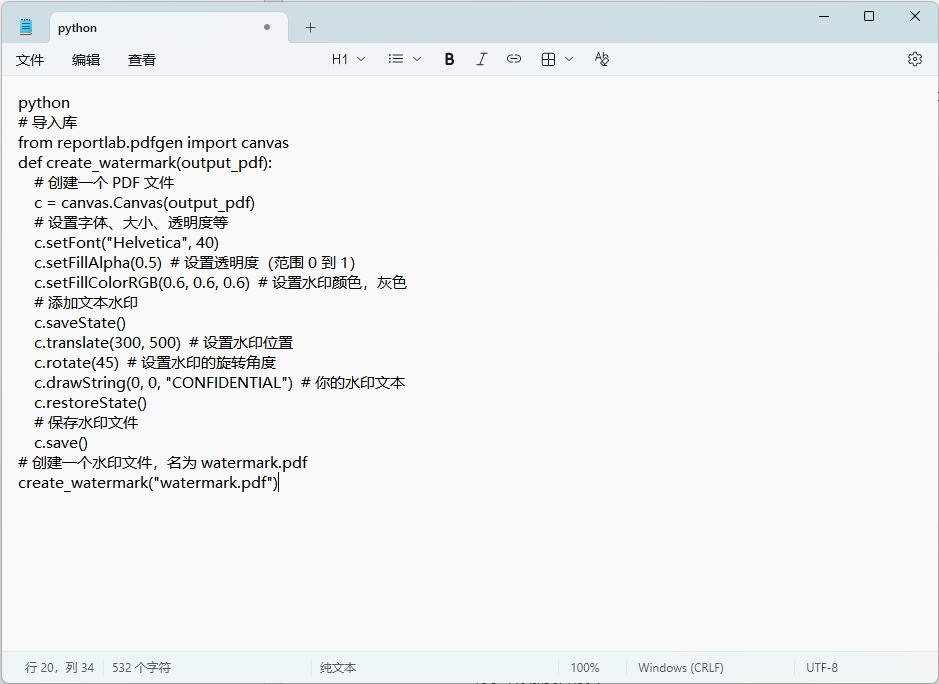Open the table insert dropdown
Screen dimensions: 939x684
tap(557, 59)
